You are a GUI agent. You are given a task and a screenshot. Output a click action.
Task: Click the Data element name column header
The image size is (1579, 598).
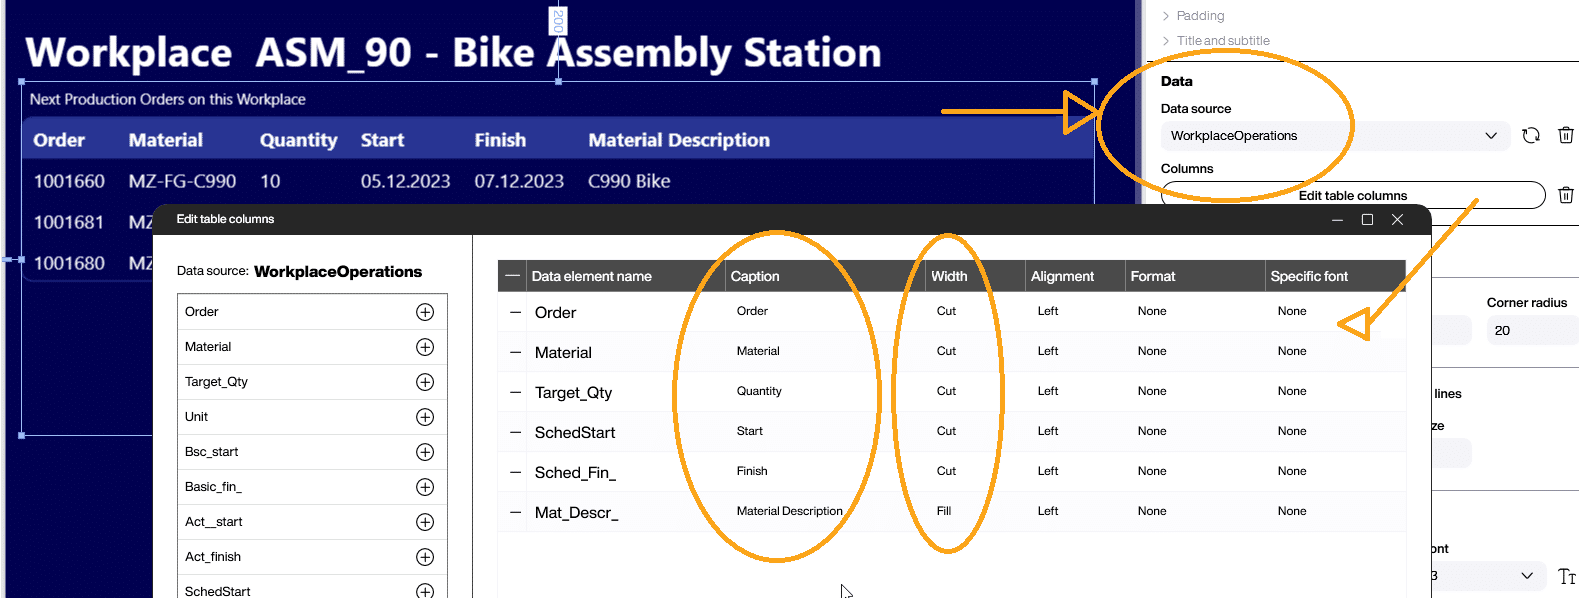click(x=591, y=276)
